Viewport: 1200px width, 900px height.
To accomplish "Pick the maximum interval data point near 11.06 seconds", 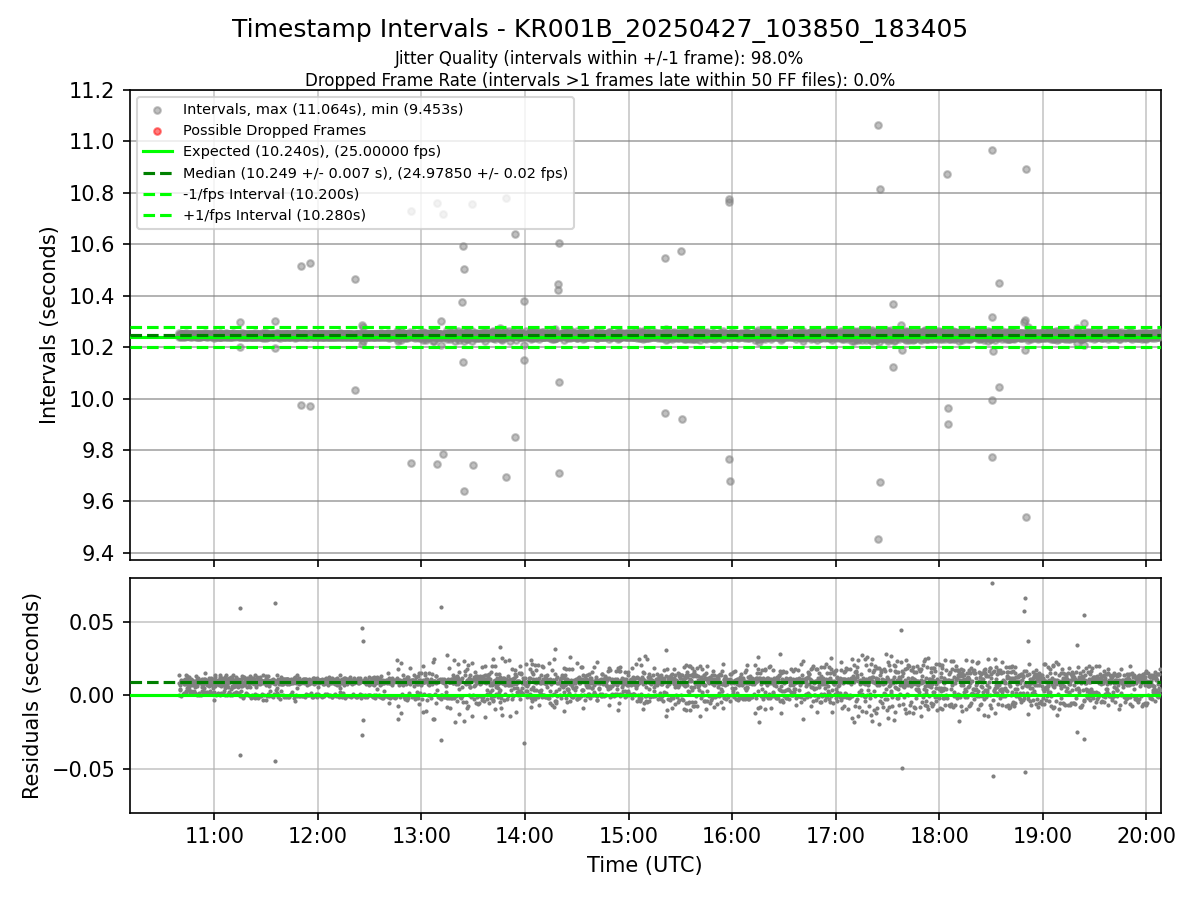I will [x=878, y=125].
